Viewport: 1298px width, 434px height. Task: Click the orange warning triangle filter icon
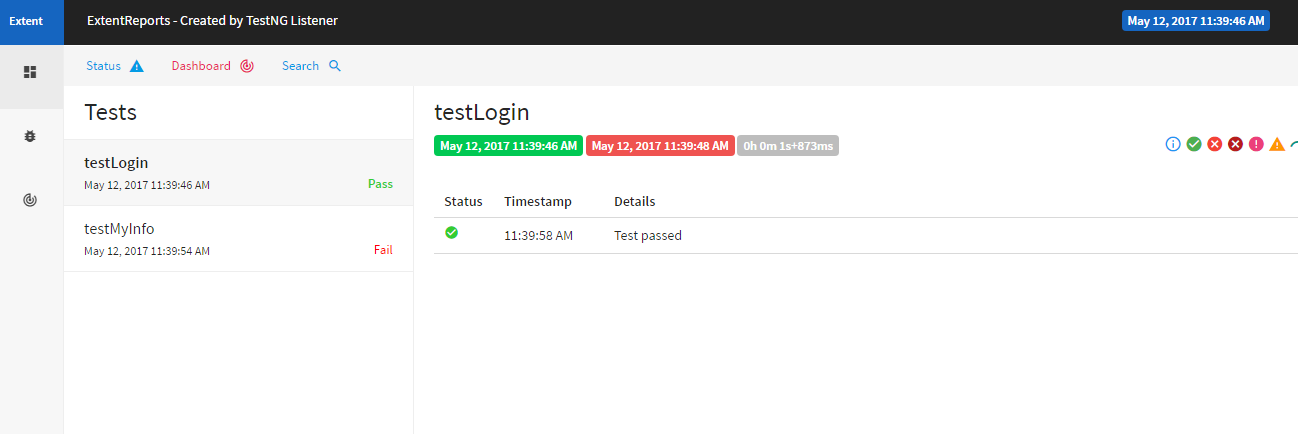pyautogui.click(x=1277, y=144)
